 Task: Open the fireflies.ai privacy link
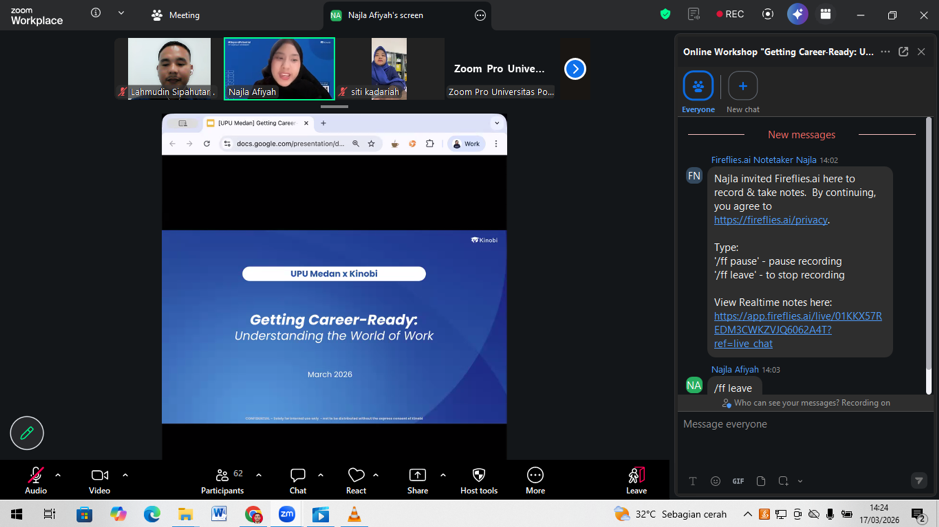pos(770,220)
